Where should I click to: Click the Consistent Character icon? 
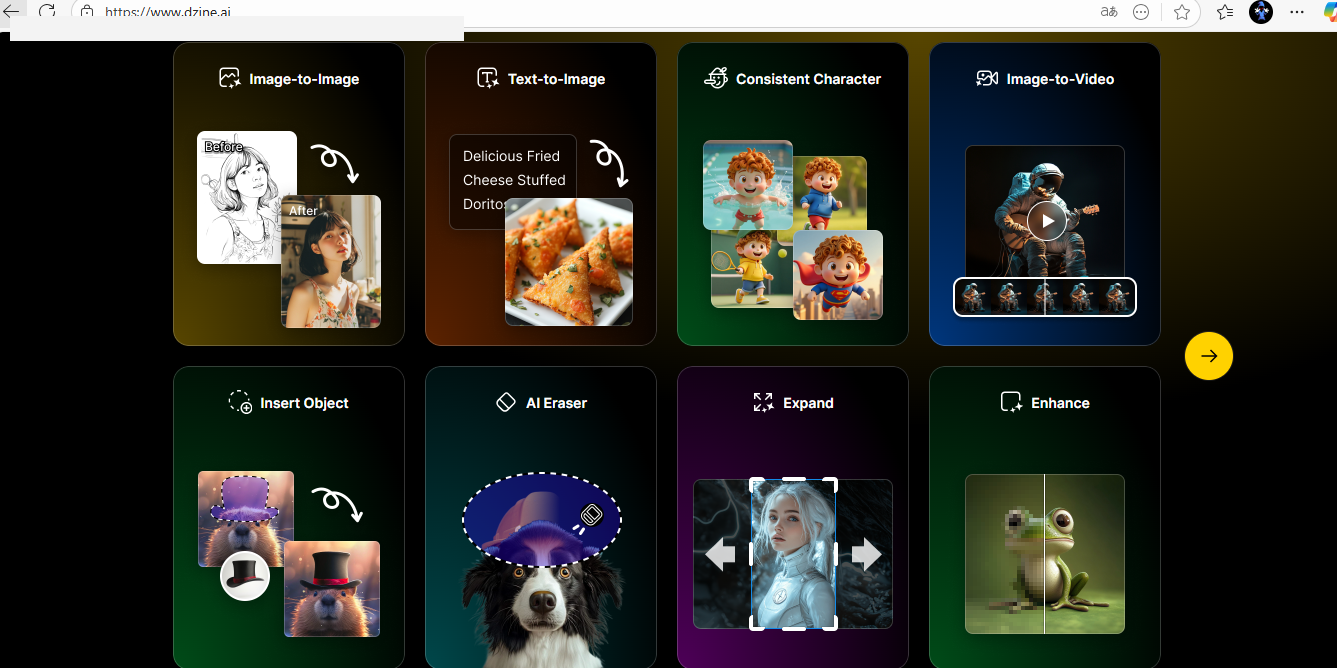point(716,78)
